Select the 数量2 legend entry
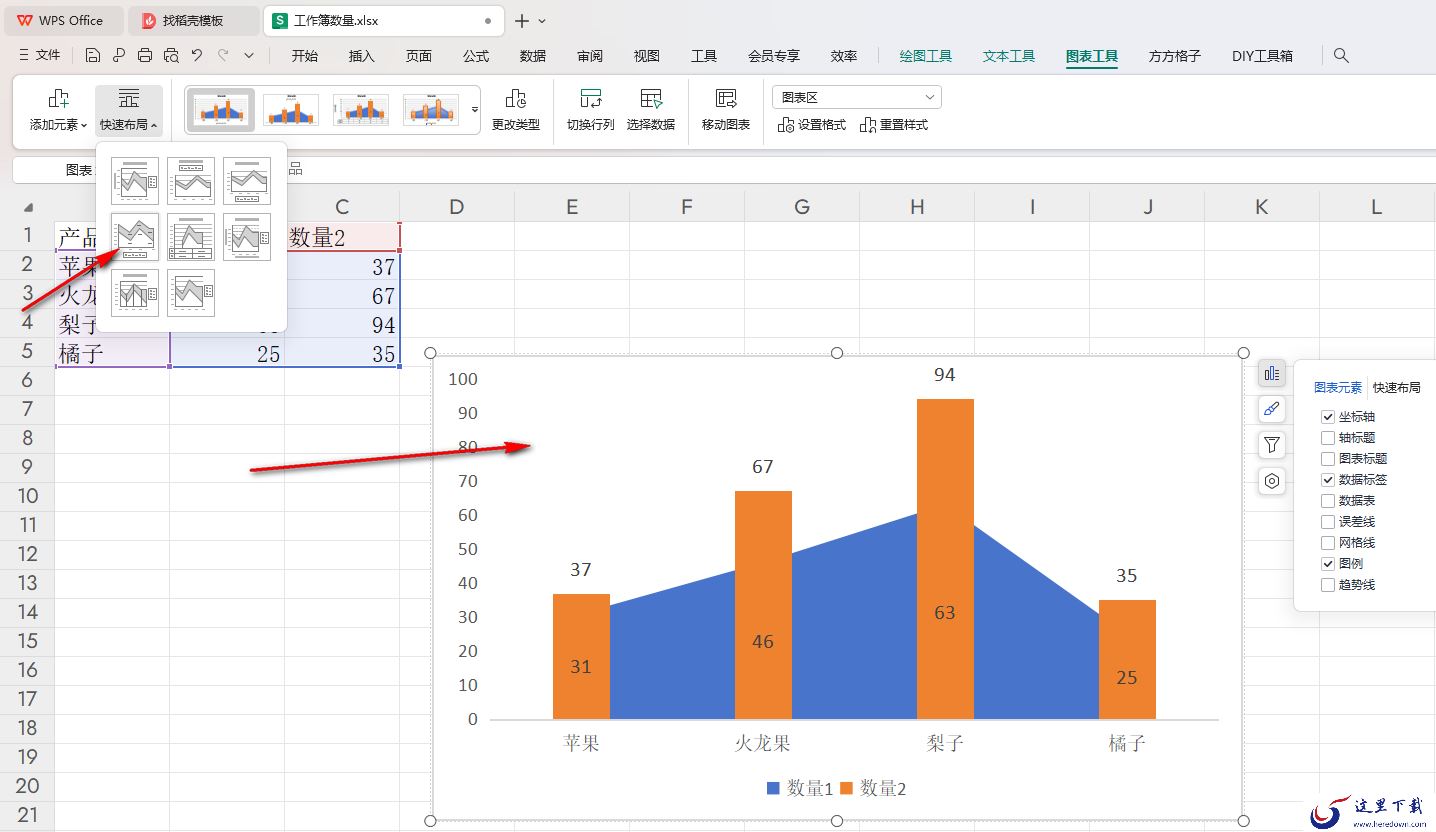Image resolution: width=1436 pixels, height=832 pixels. click(873, 788)
